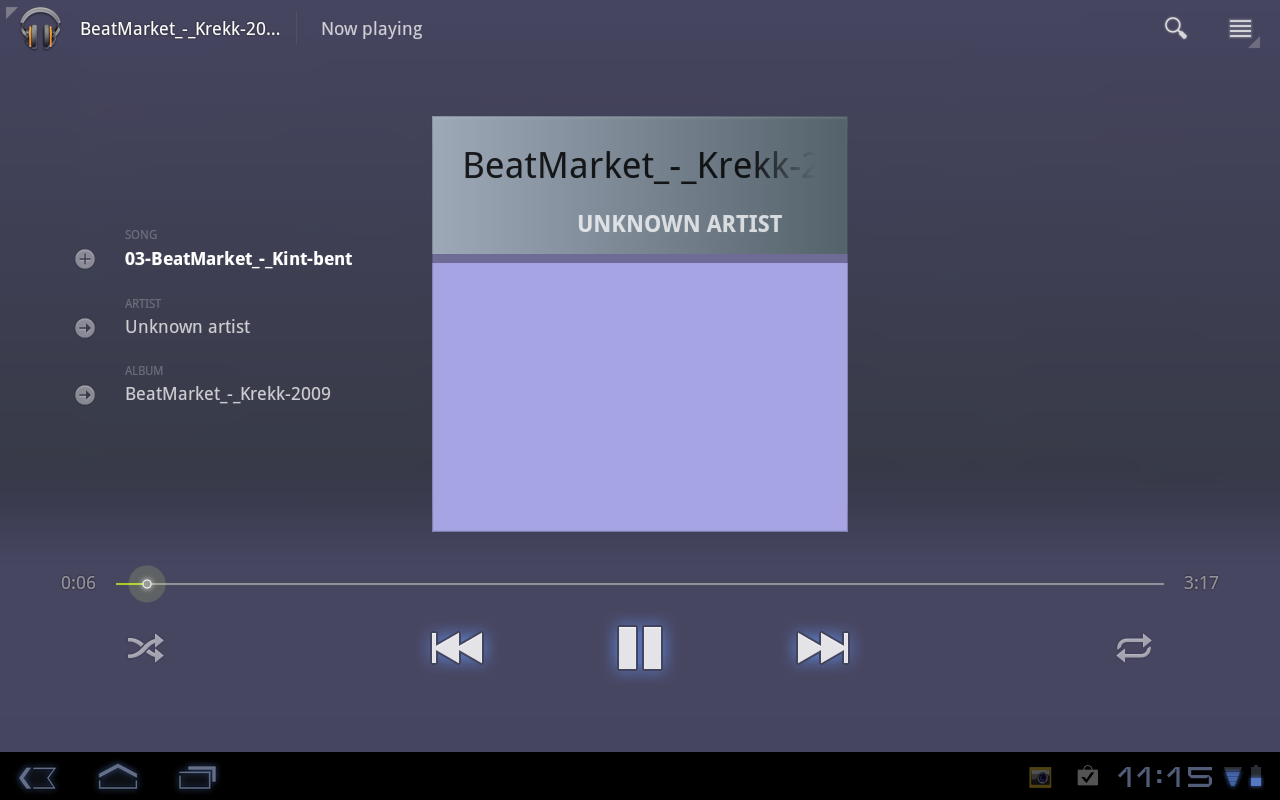
Task: Click the playback progress seek bar
Action: pos(640,583)
